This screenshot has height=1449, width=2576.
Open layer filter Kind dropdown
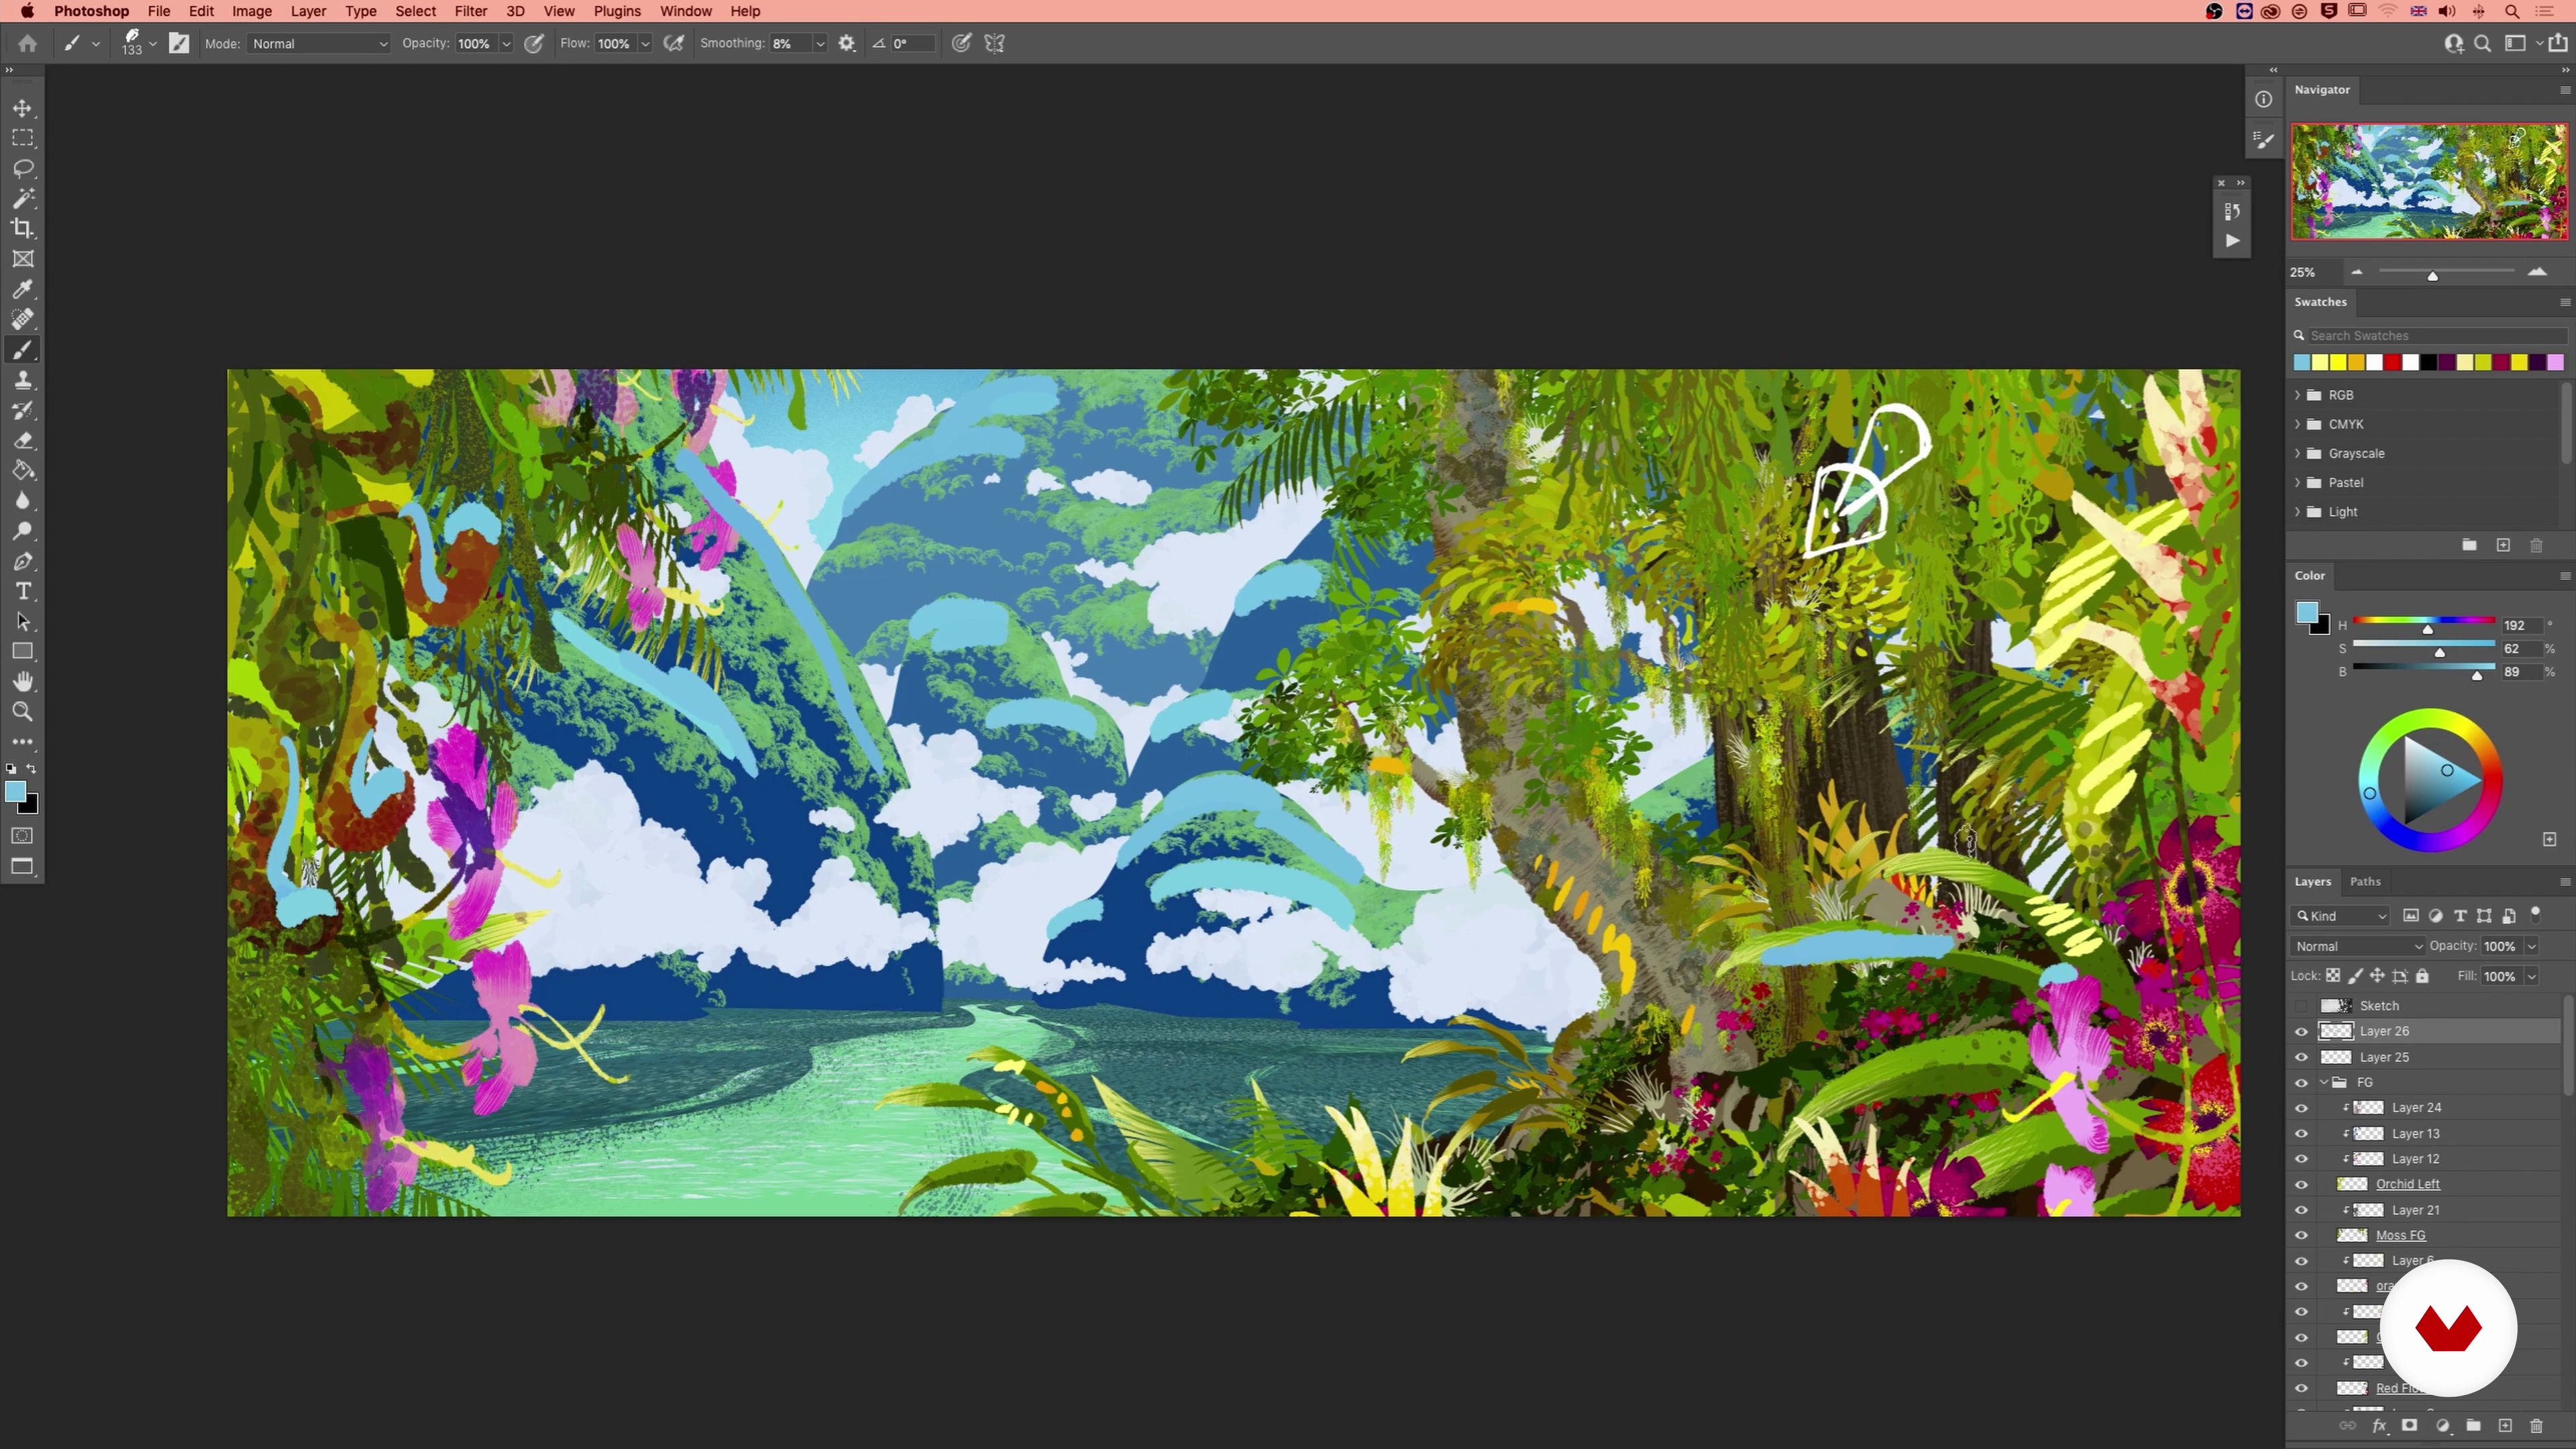tap(2340, 916)
